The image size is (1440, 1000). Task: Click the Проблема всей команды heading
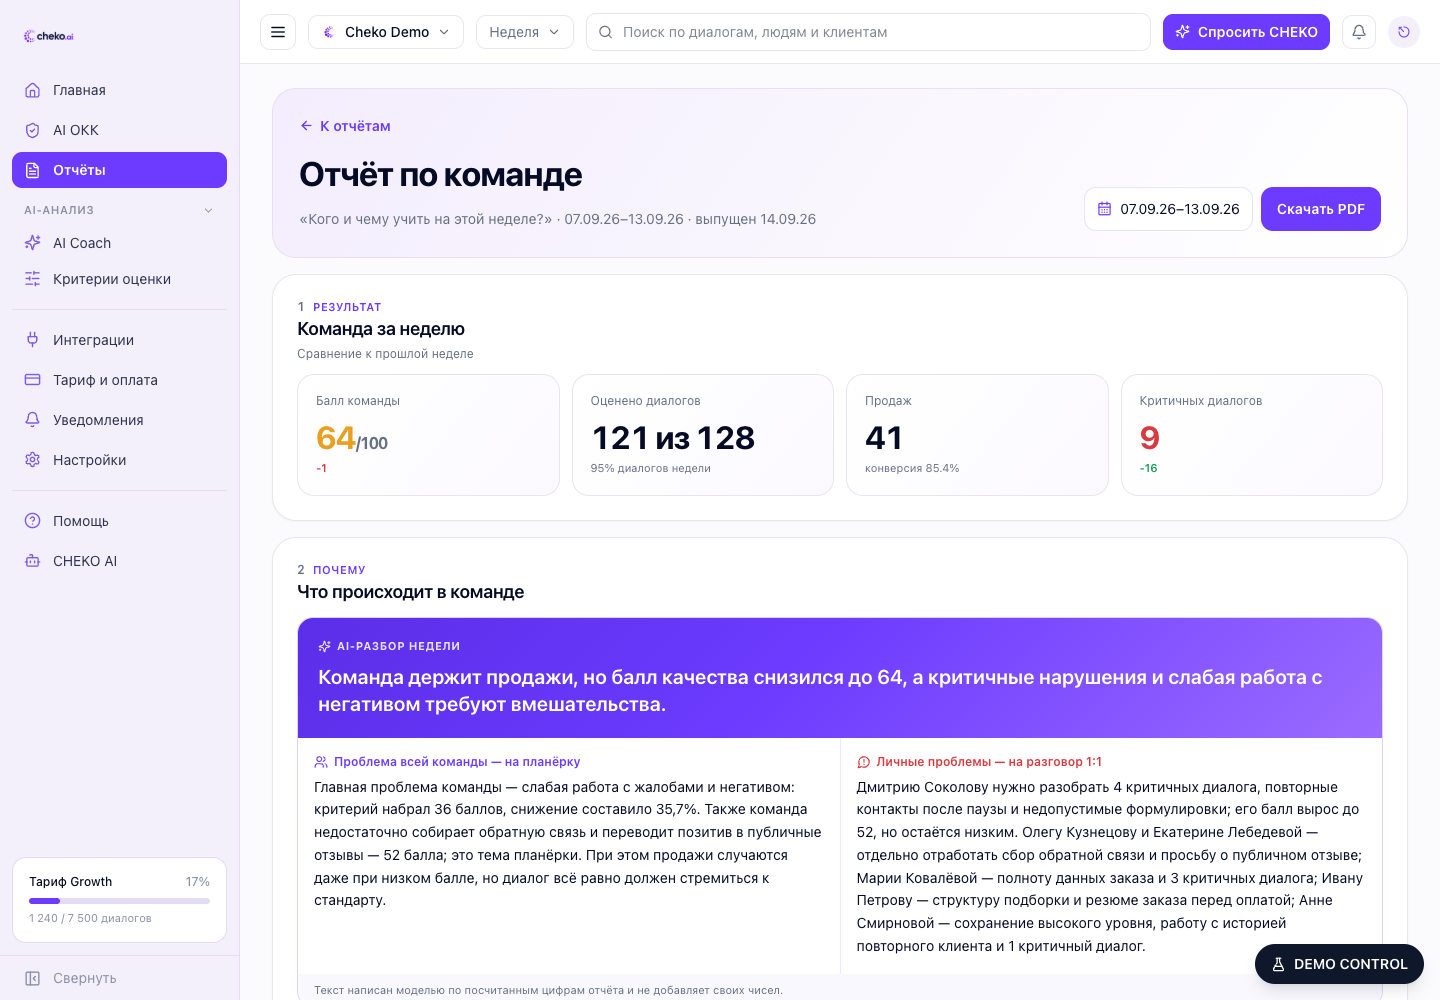coord(457,762)
